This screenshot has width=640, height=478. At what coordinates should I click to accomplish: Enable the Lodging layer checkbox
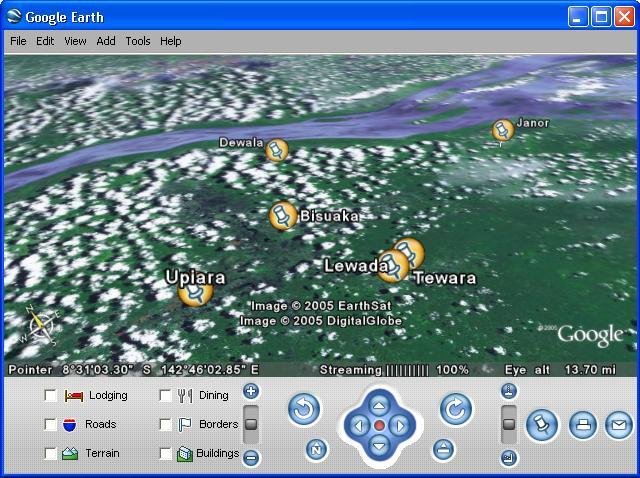click(50, 396)
